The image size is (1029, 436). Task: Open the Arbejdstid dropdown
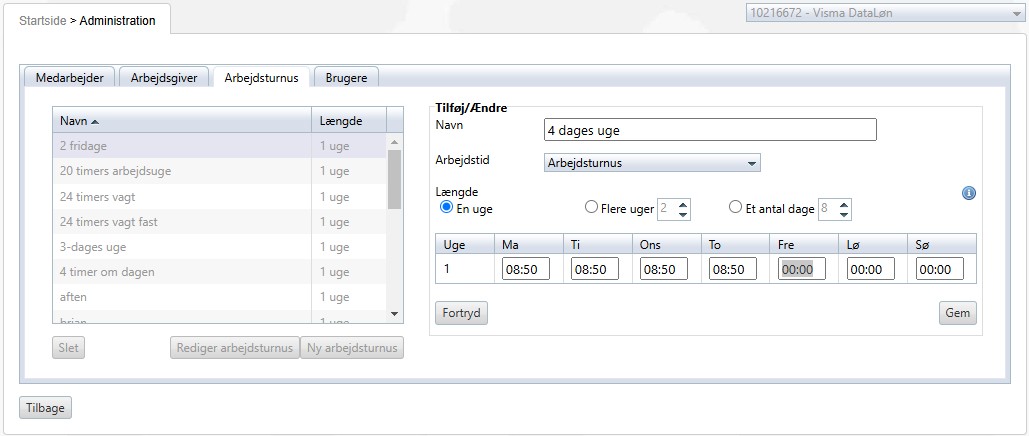651,163
